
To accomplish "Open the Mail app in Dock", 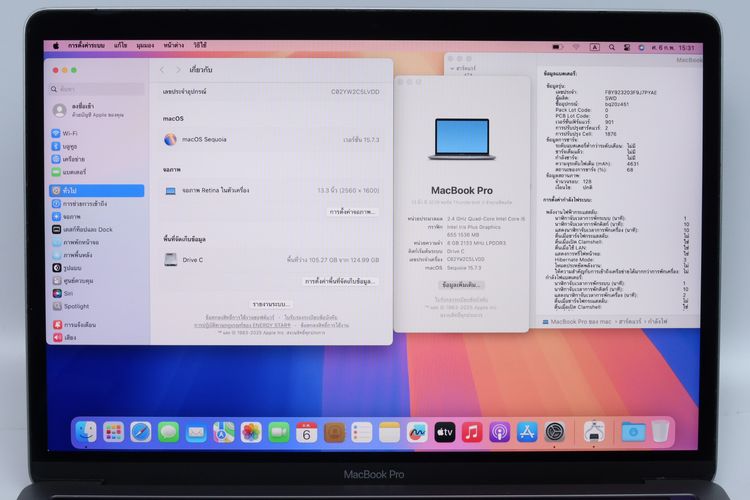I will coord(196,433).
